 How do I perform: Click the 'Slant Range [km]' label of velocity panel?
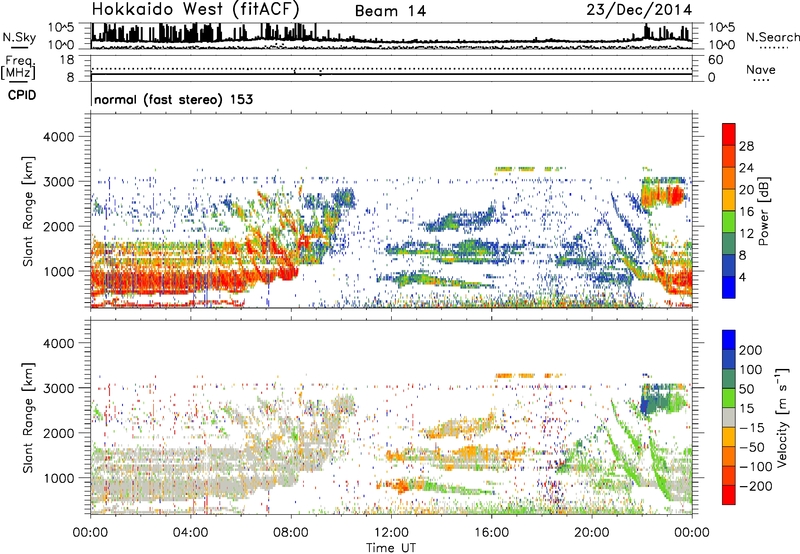point(28,418)
